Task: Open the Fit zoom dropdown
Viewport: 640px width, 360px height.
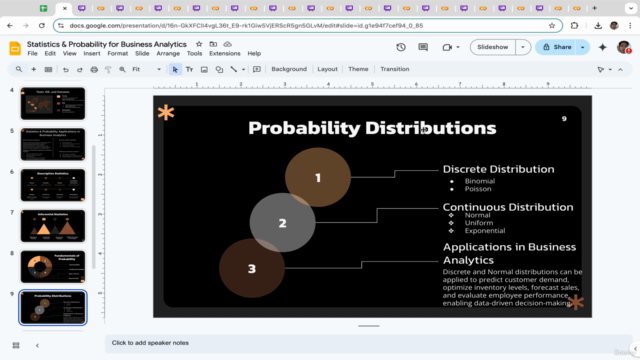Action: [x=146, y=69]
